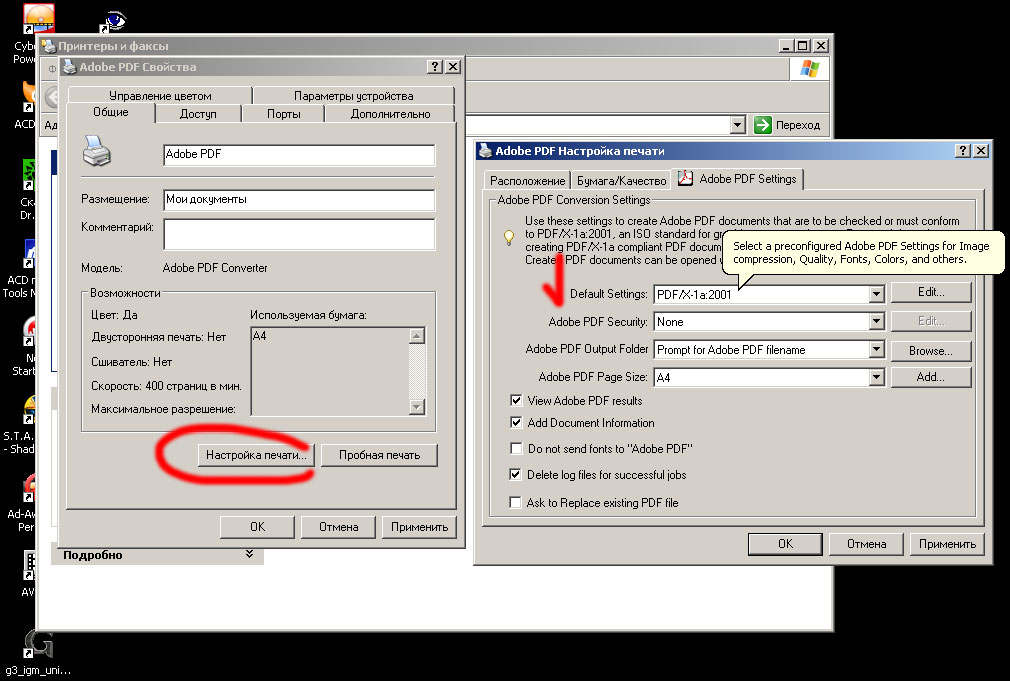The image size is (1010, 681).
Task: Click the Комментарий text field
Action: pos(299,234)
